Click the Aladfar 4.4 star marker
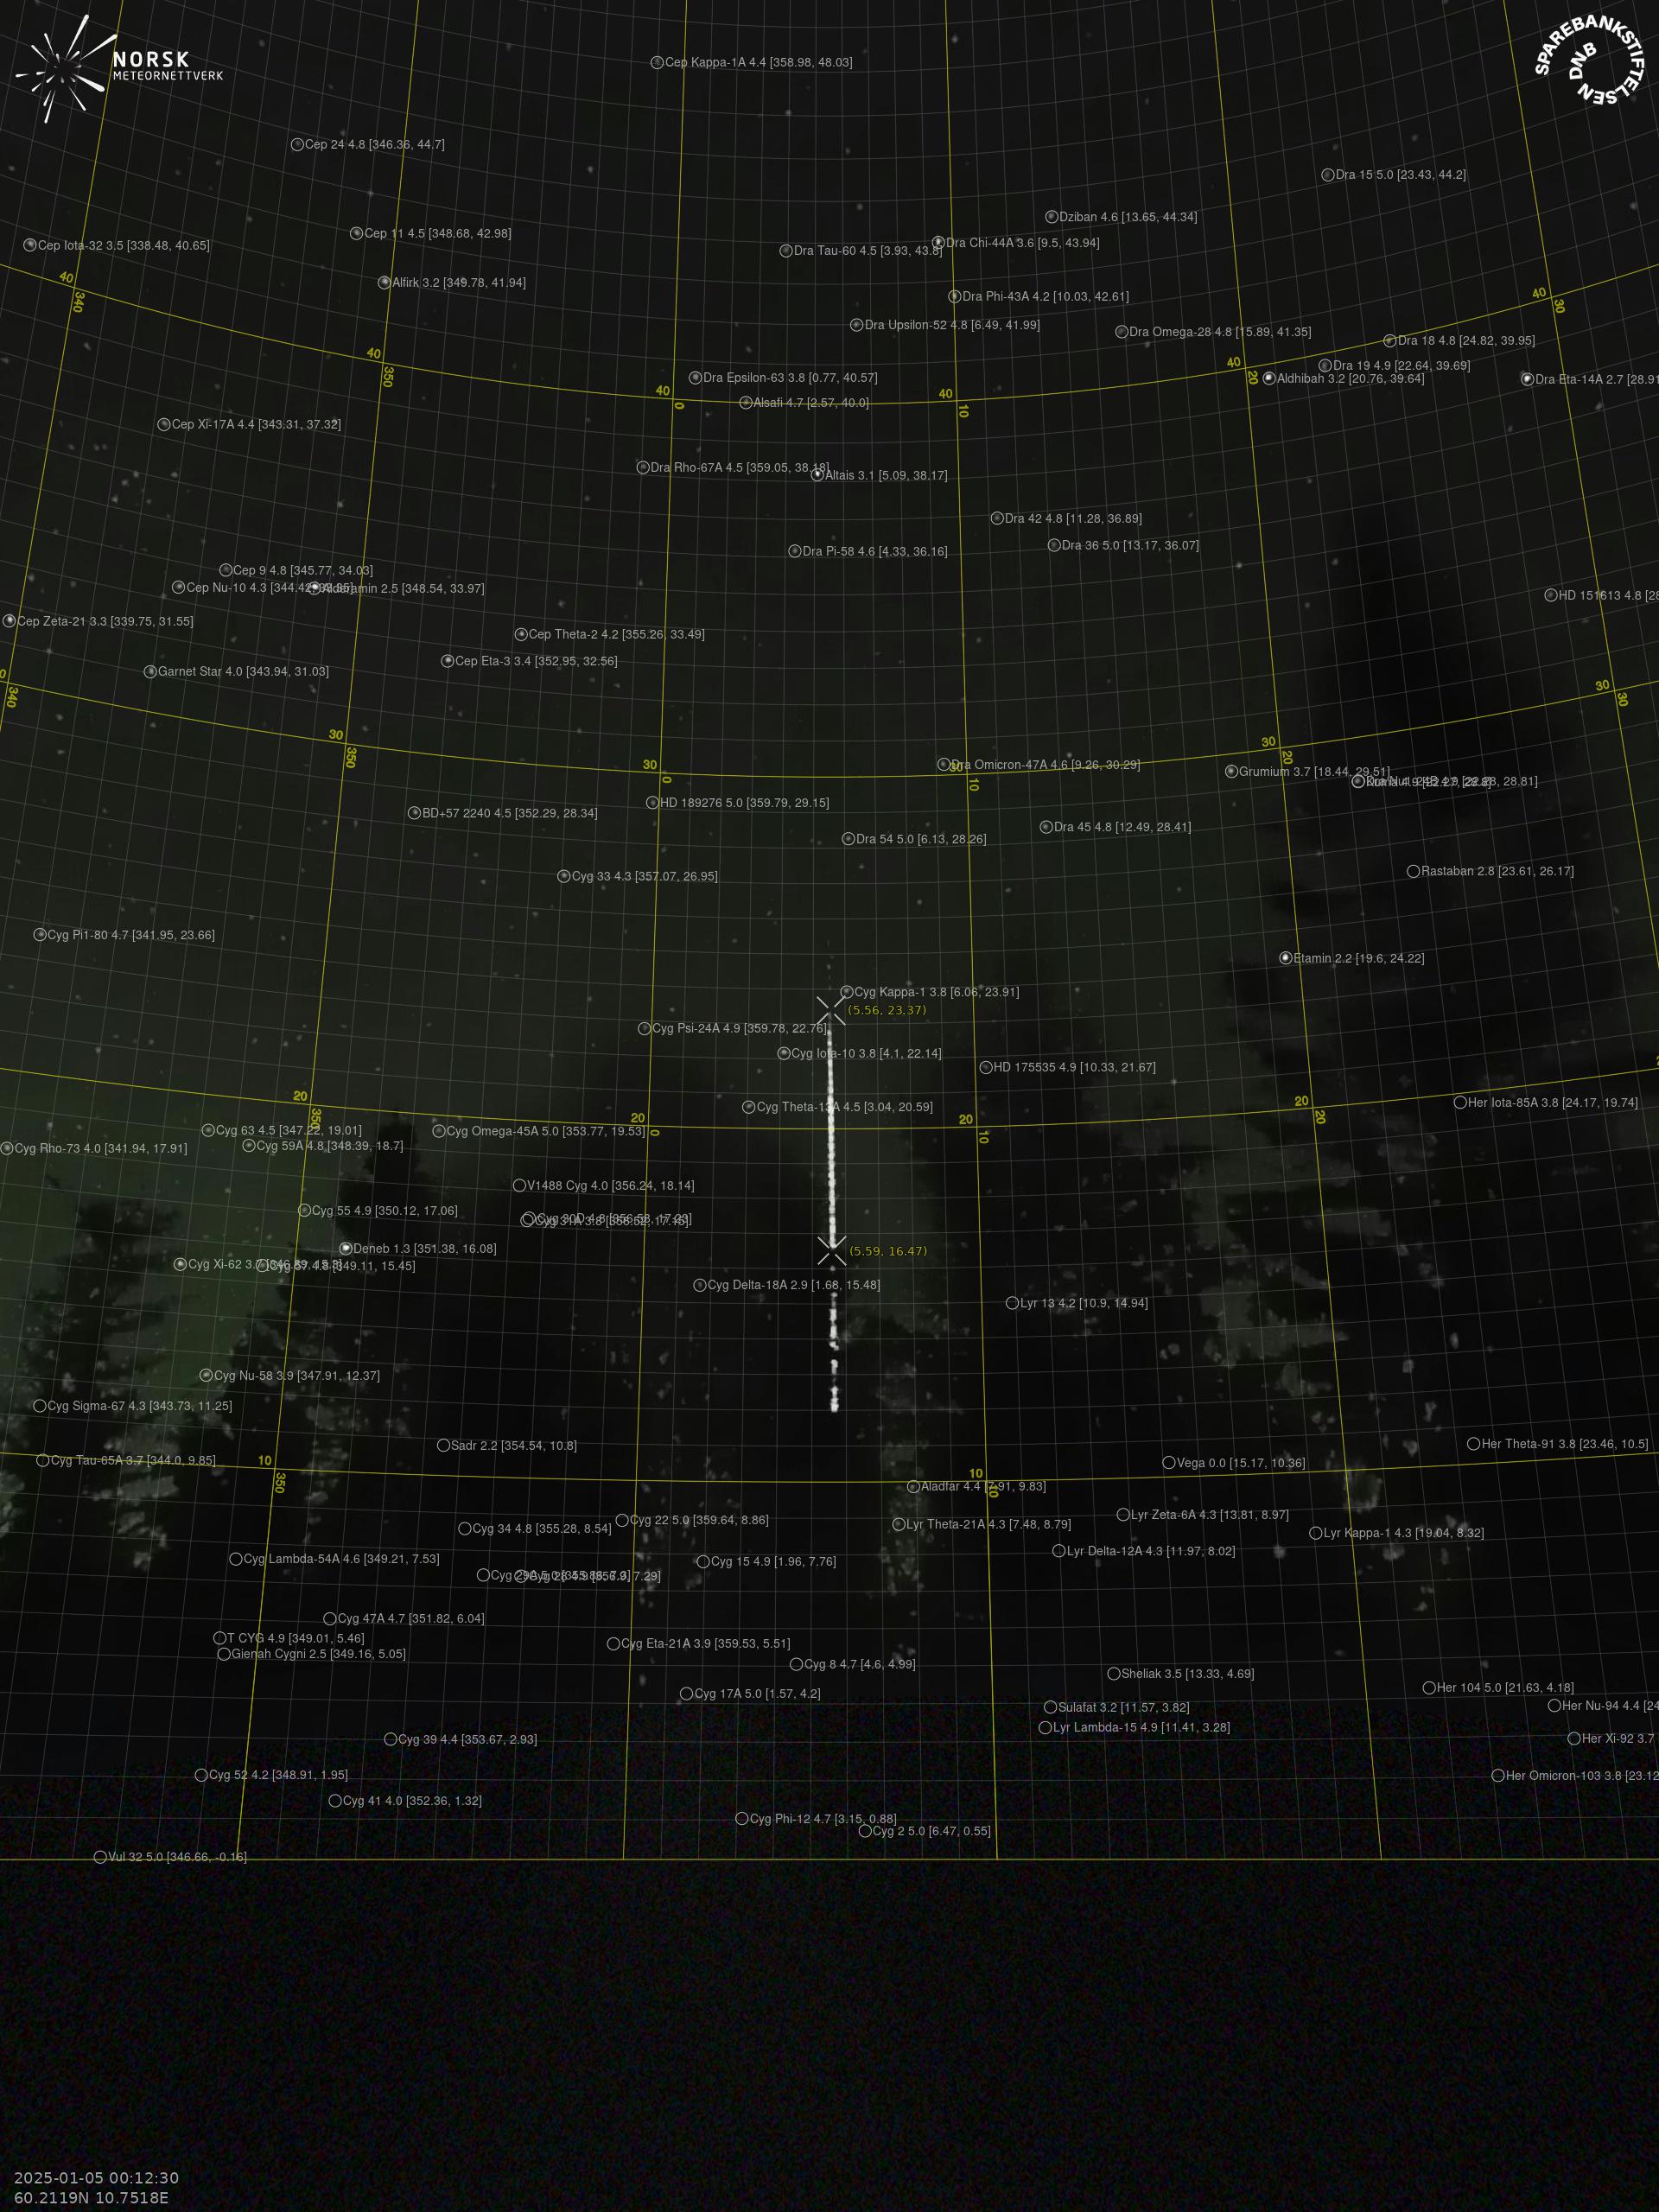Image resolution: width=1659 pixels, height=2212 pixels. 913,1487
